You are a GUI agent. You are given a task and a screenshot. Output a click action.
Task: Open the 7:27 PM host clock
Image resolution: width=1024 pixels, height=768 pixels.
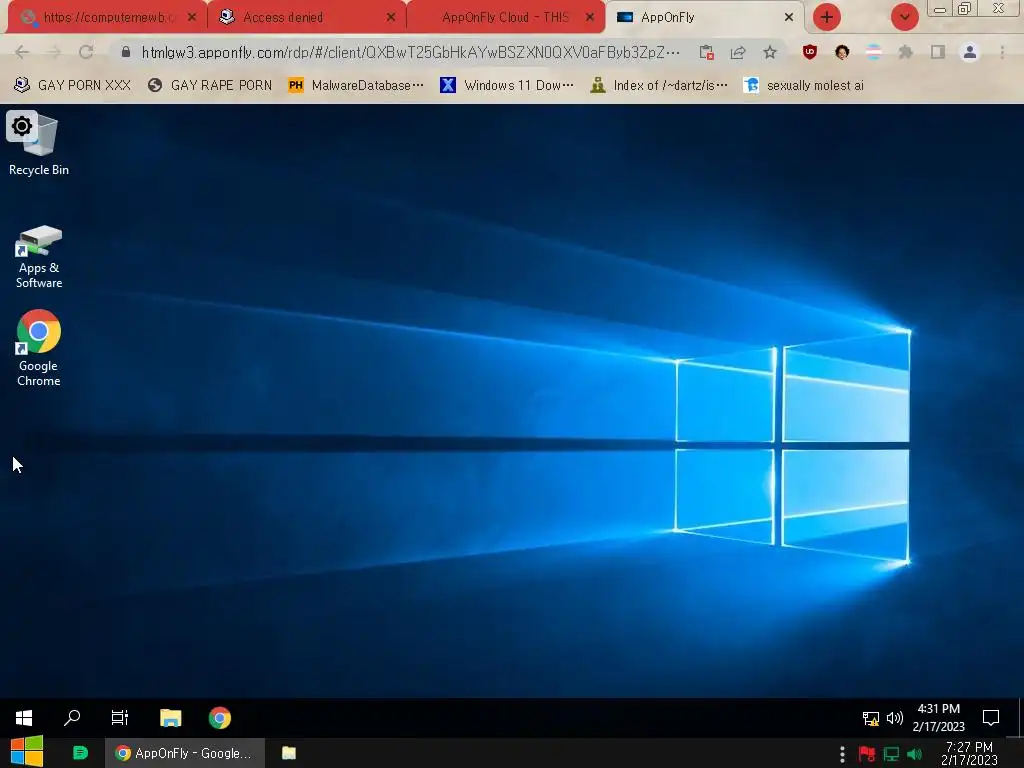(x=969, y=753)
